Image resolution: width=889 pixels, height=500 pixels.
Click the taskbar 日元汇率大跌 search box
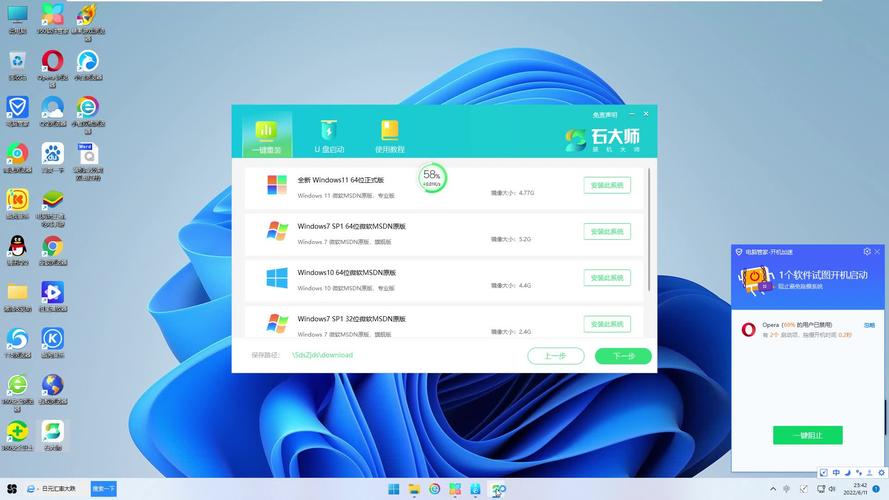pos(59,489)
